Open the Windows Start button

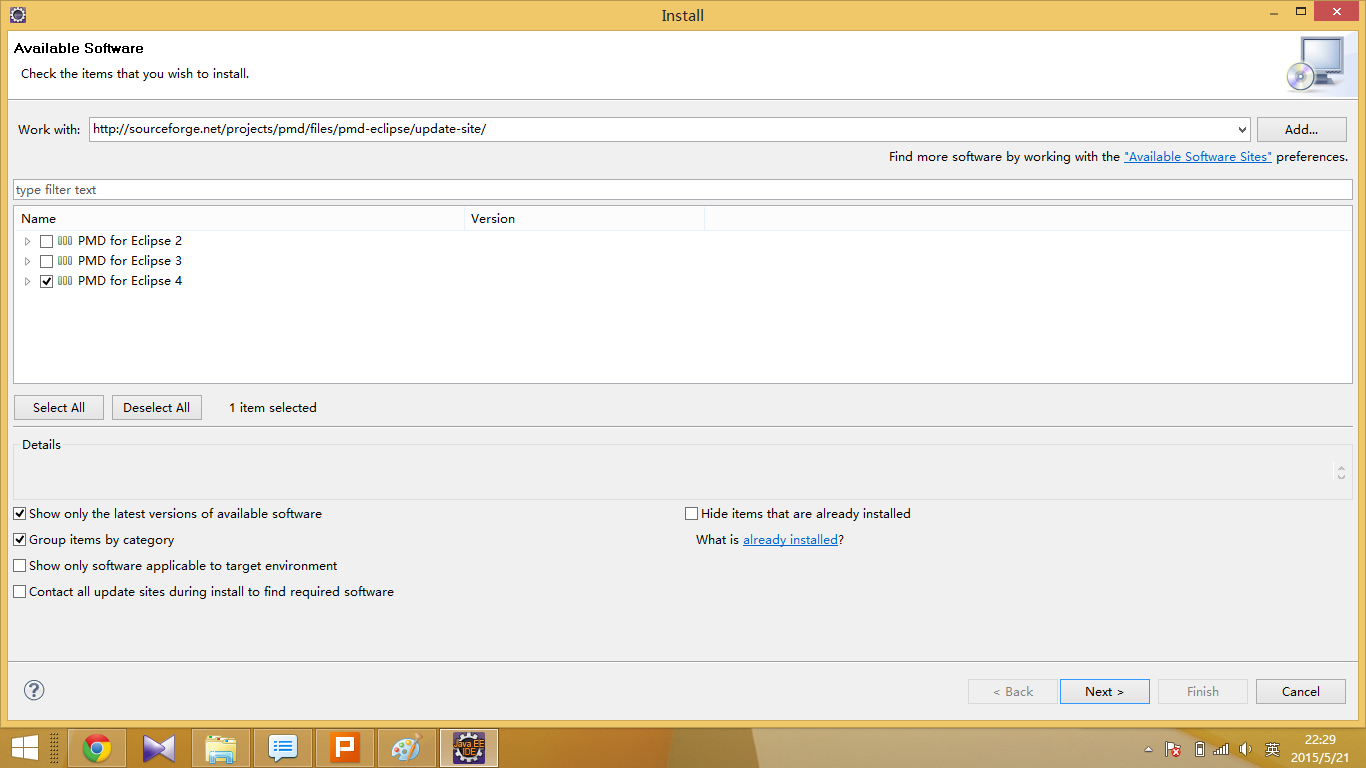tap(24, 748)
